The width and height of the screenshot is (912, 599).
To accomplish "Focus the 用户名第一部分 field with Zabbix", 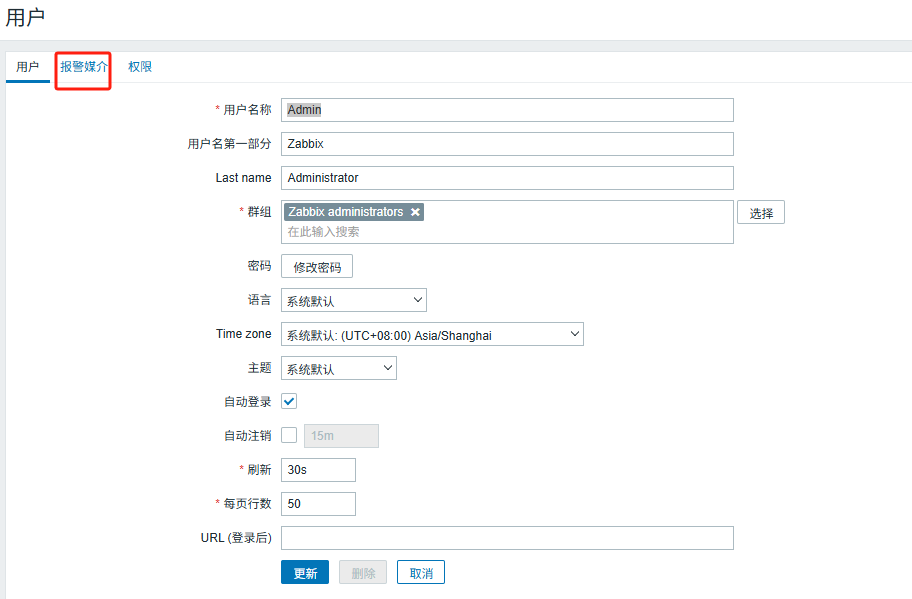I will (507, 144).
